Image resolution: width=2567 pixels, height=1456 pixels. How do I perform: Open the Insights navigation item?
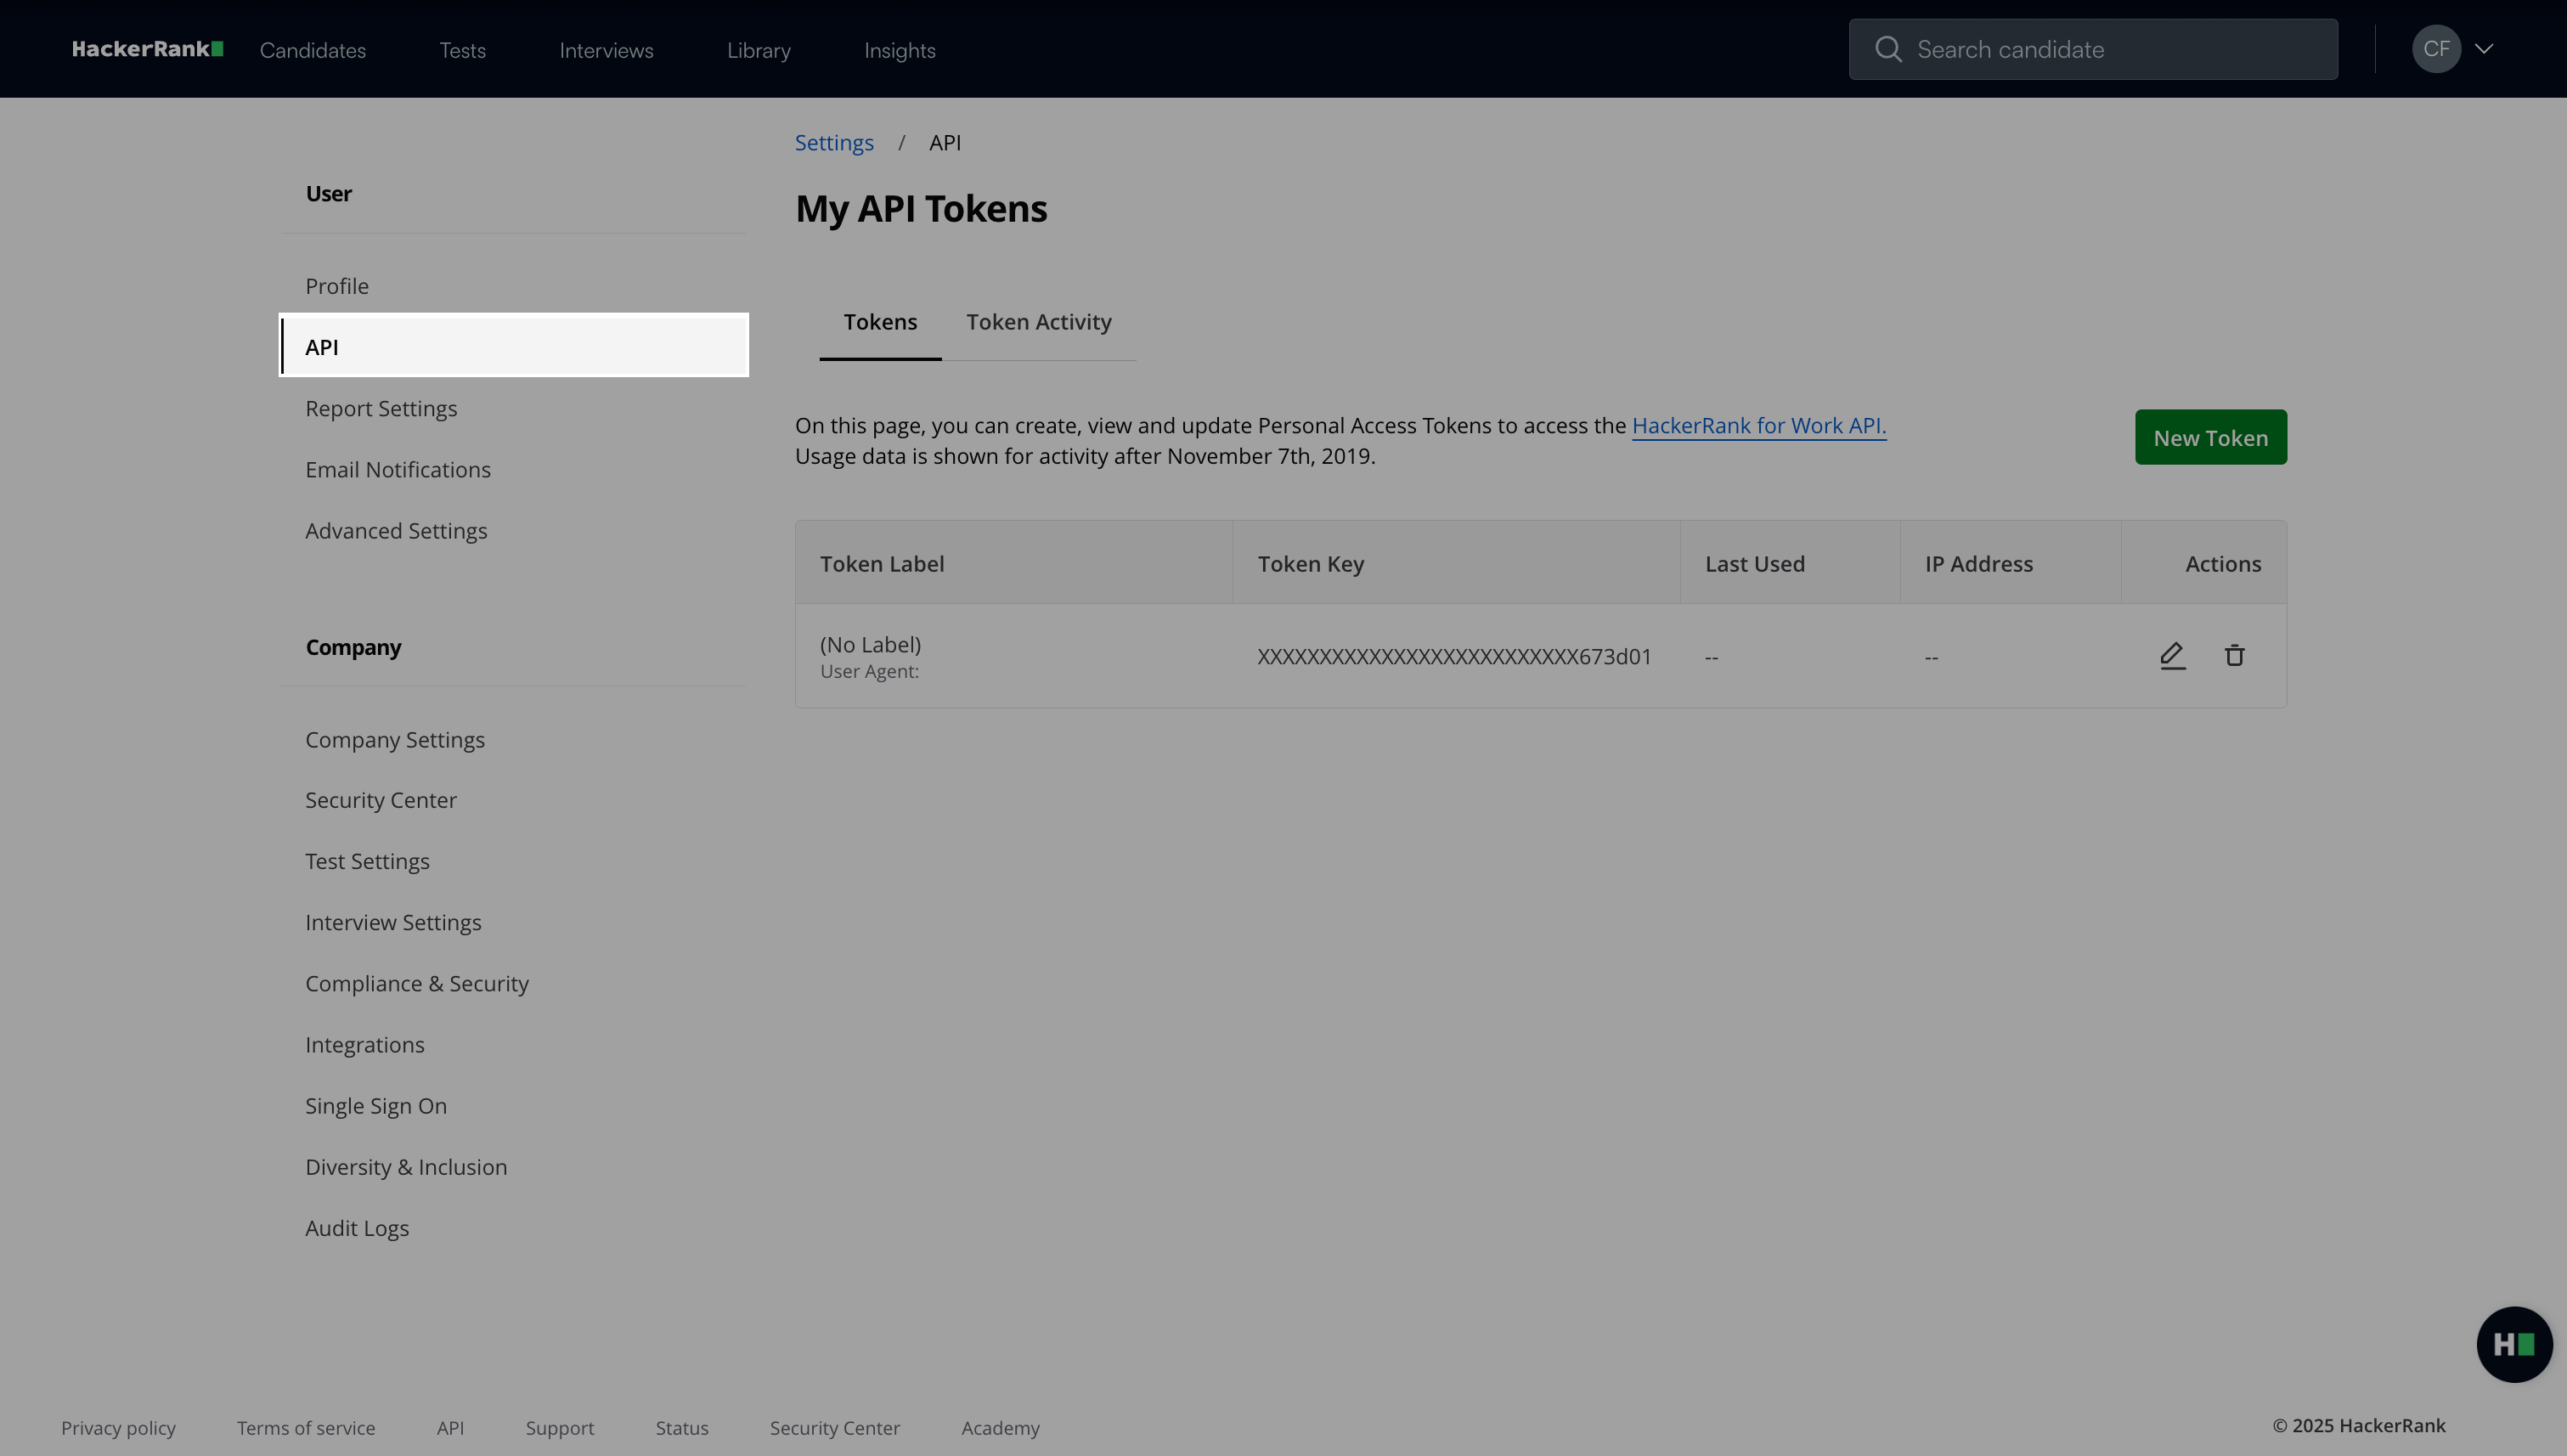point(899,50)
